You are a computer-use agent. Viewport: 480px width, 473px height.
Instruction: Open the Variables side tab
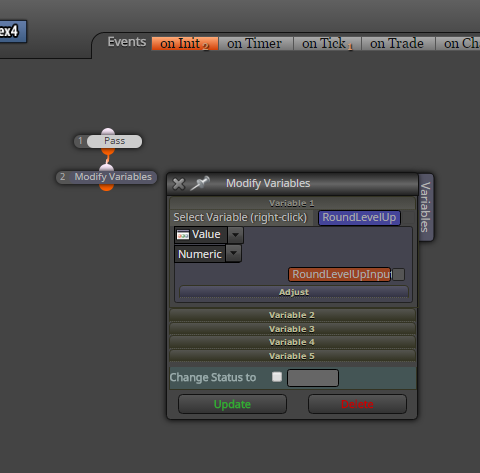(425, 207)
